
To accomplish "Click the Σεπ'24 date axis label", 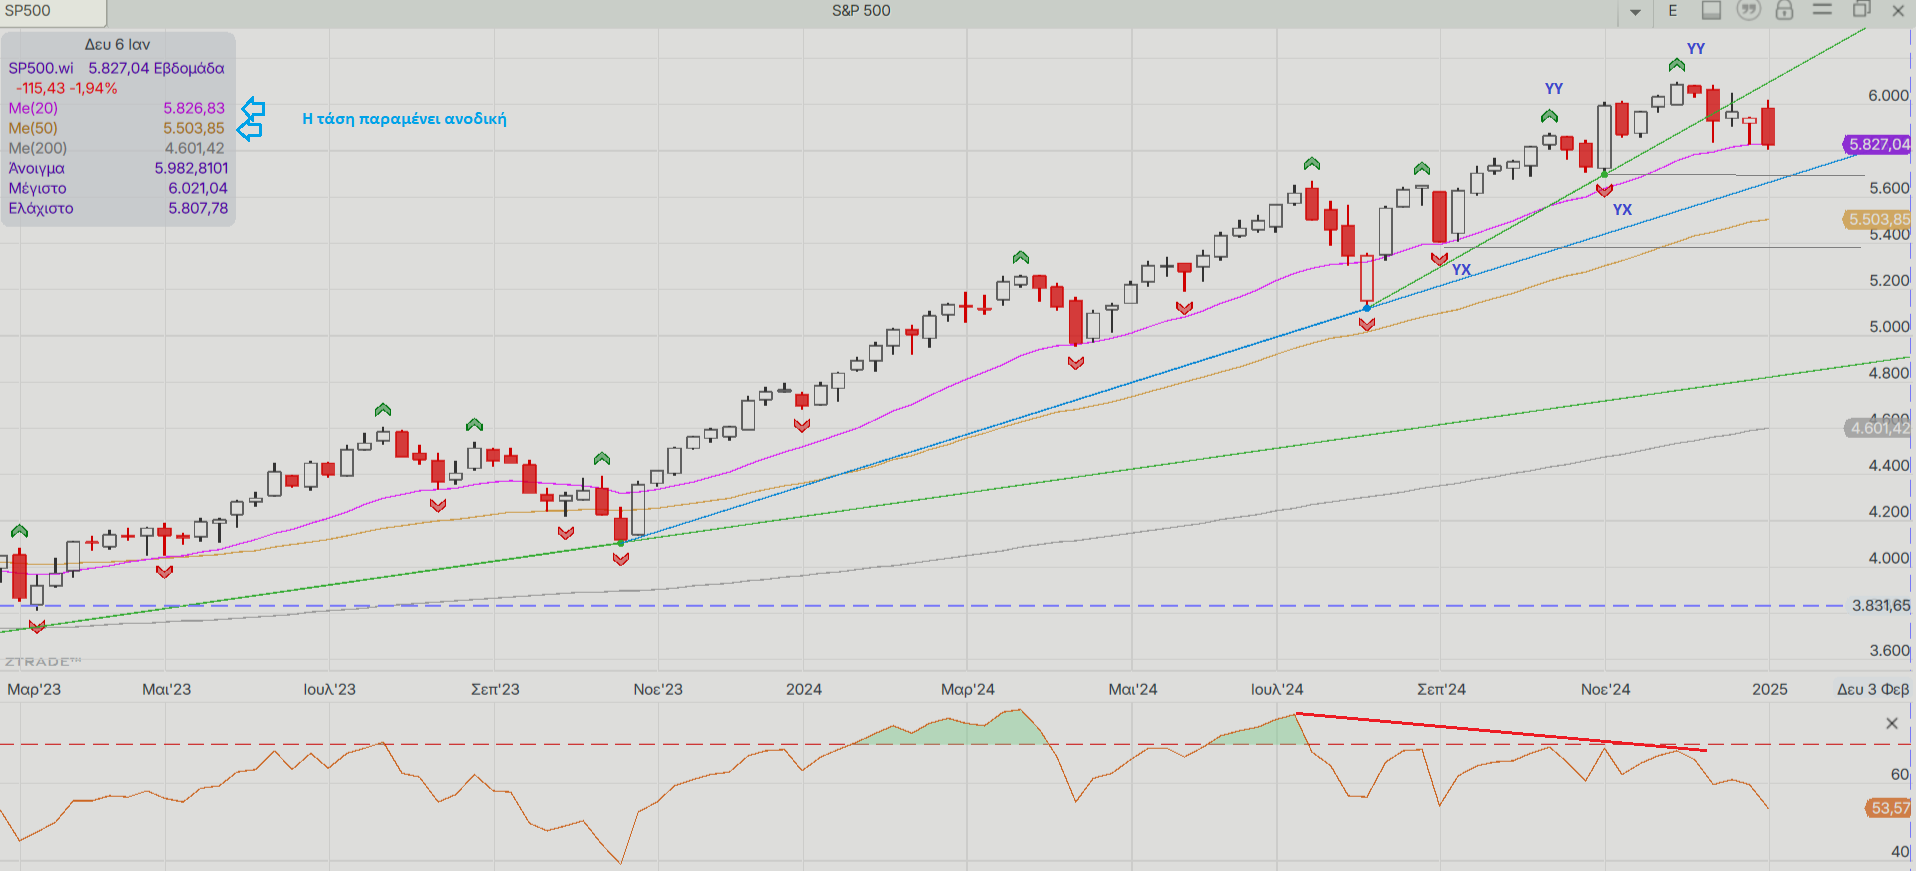I will (1441, 689).
